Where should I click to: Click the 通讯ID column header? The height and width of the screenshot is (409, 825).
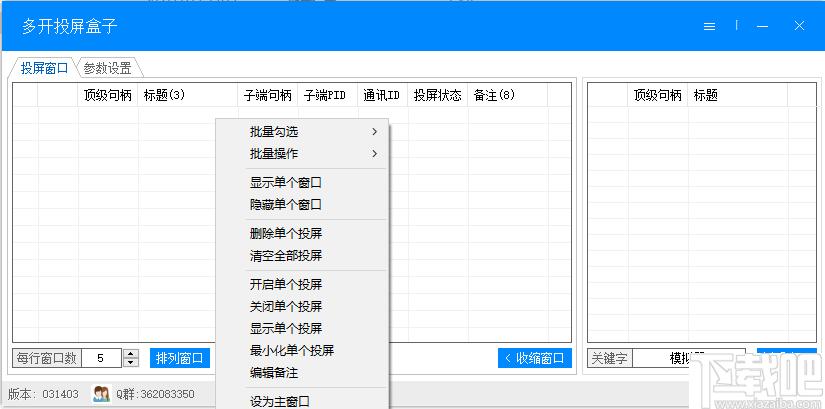tap(383, 95)
